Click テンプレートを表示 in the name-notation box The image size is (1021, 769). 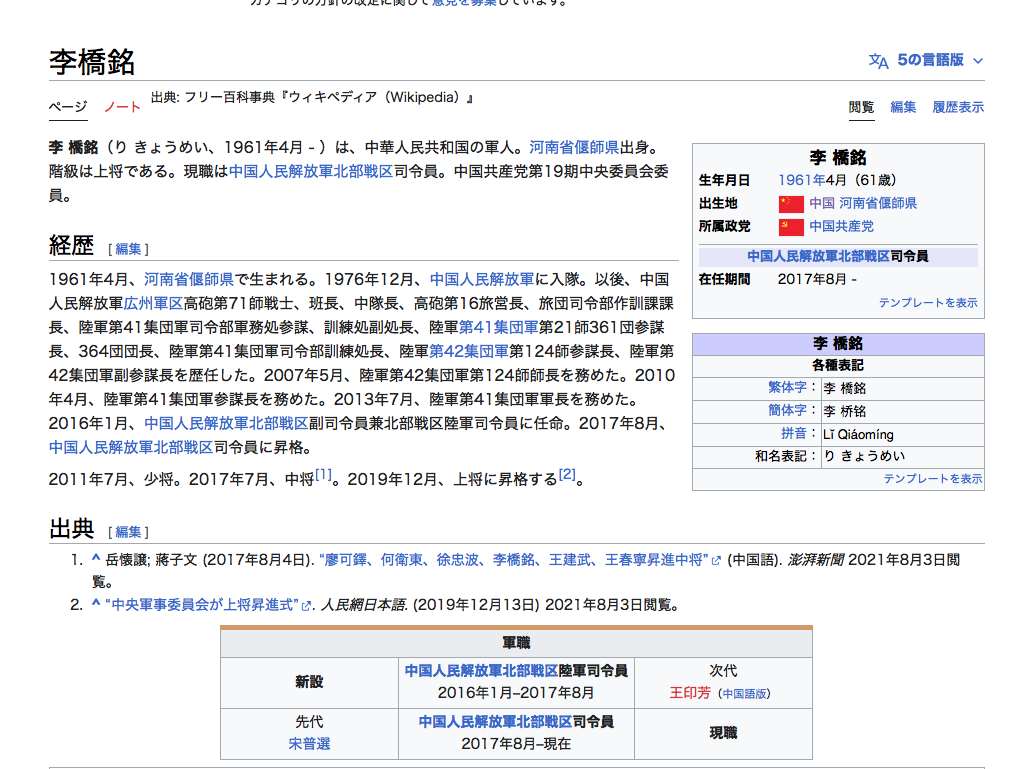point(932,479)
